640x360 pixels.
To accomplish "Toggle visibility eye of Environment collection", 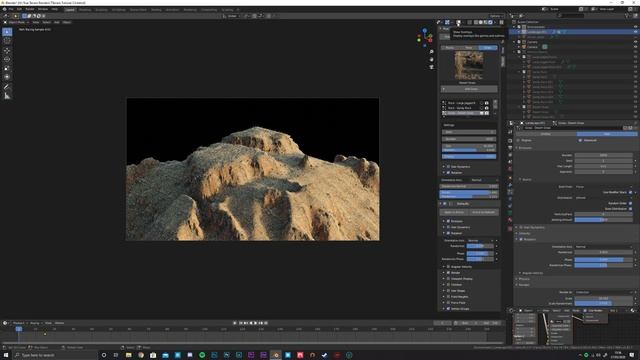I will click(x=636, y=27).
